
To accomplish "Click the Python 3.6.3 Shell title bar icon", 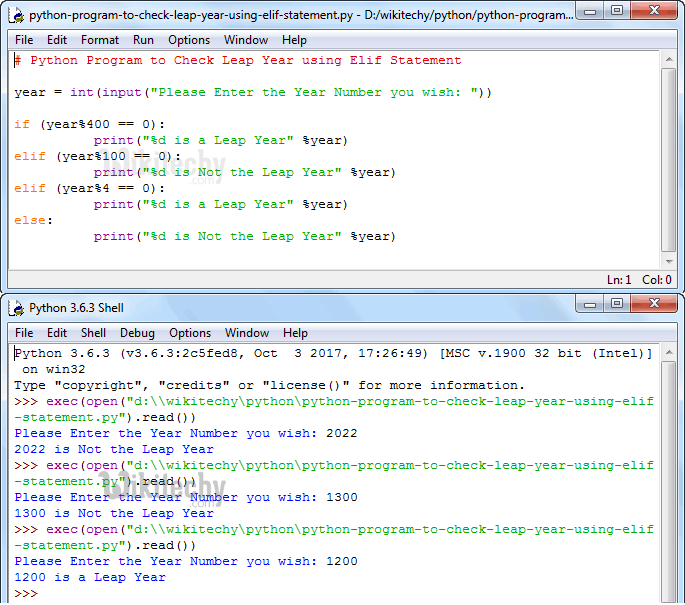I will (17, 308).
